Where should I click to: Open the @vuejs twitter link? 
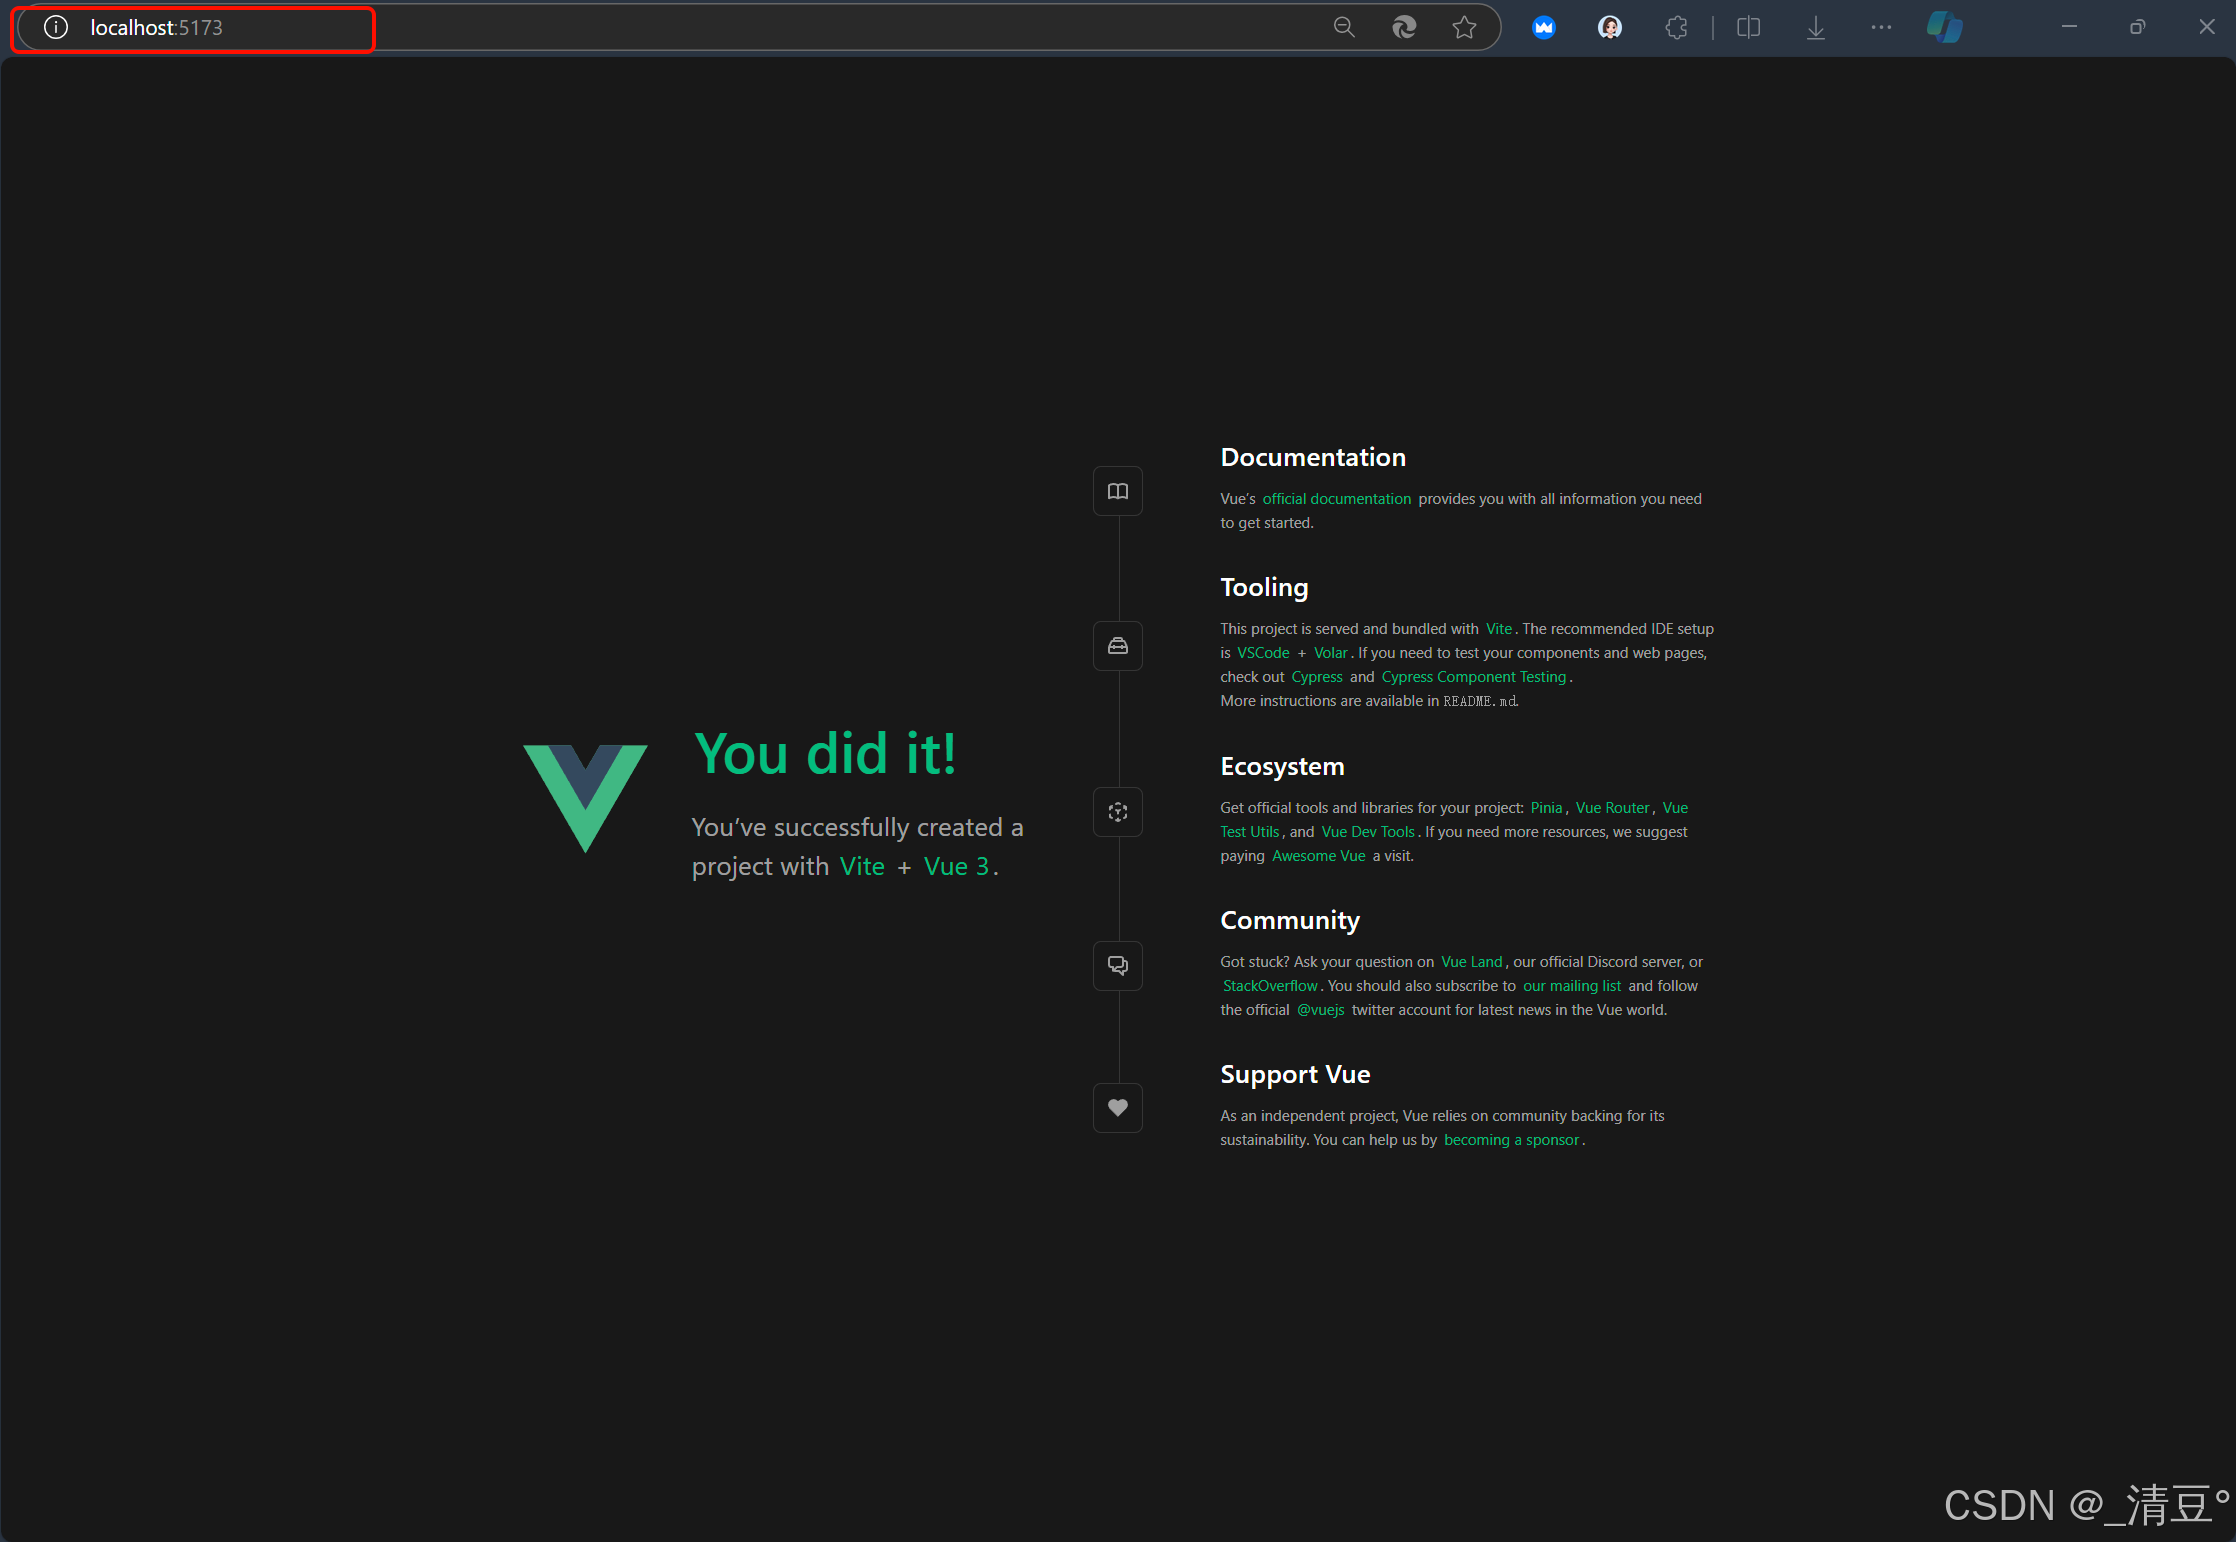(x=1321, y=1010)
